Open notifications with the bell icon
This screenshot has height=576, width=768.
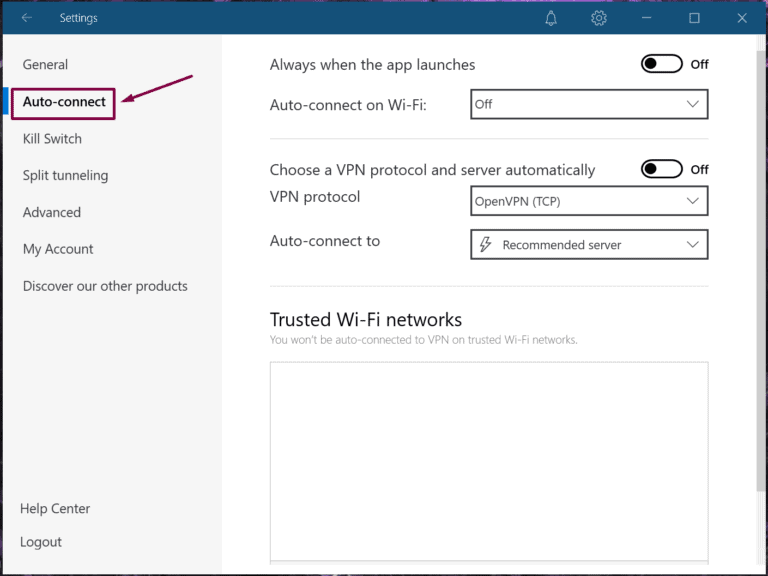[x=551, y=18]
